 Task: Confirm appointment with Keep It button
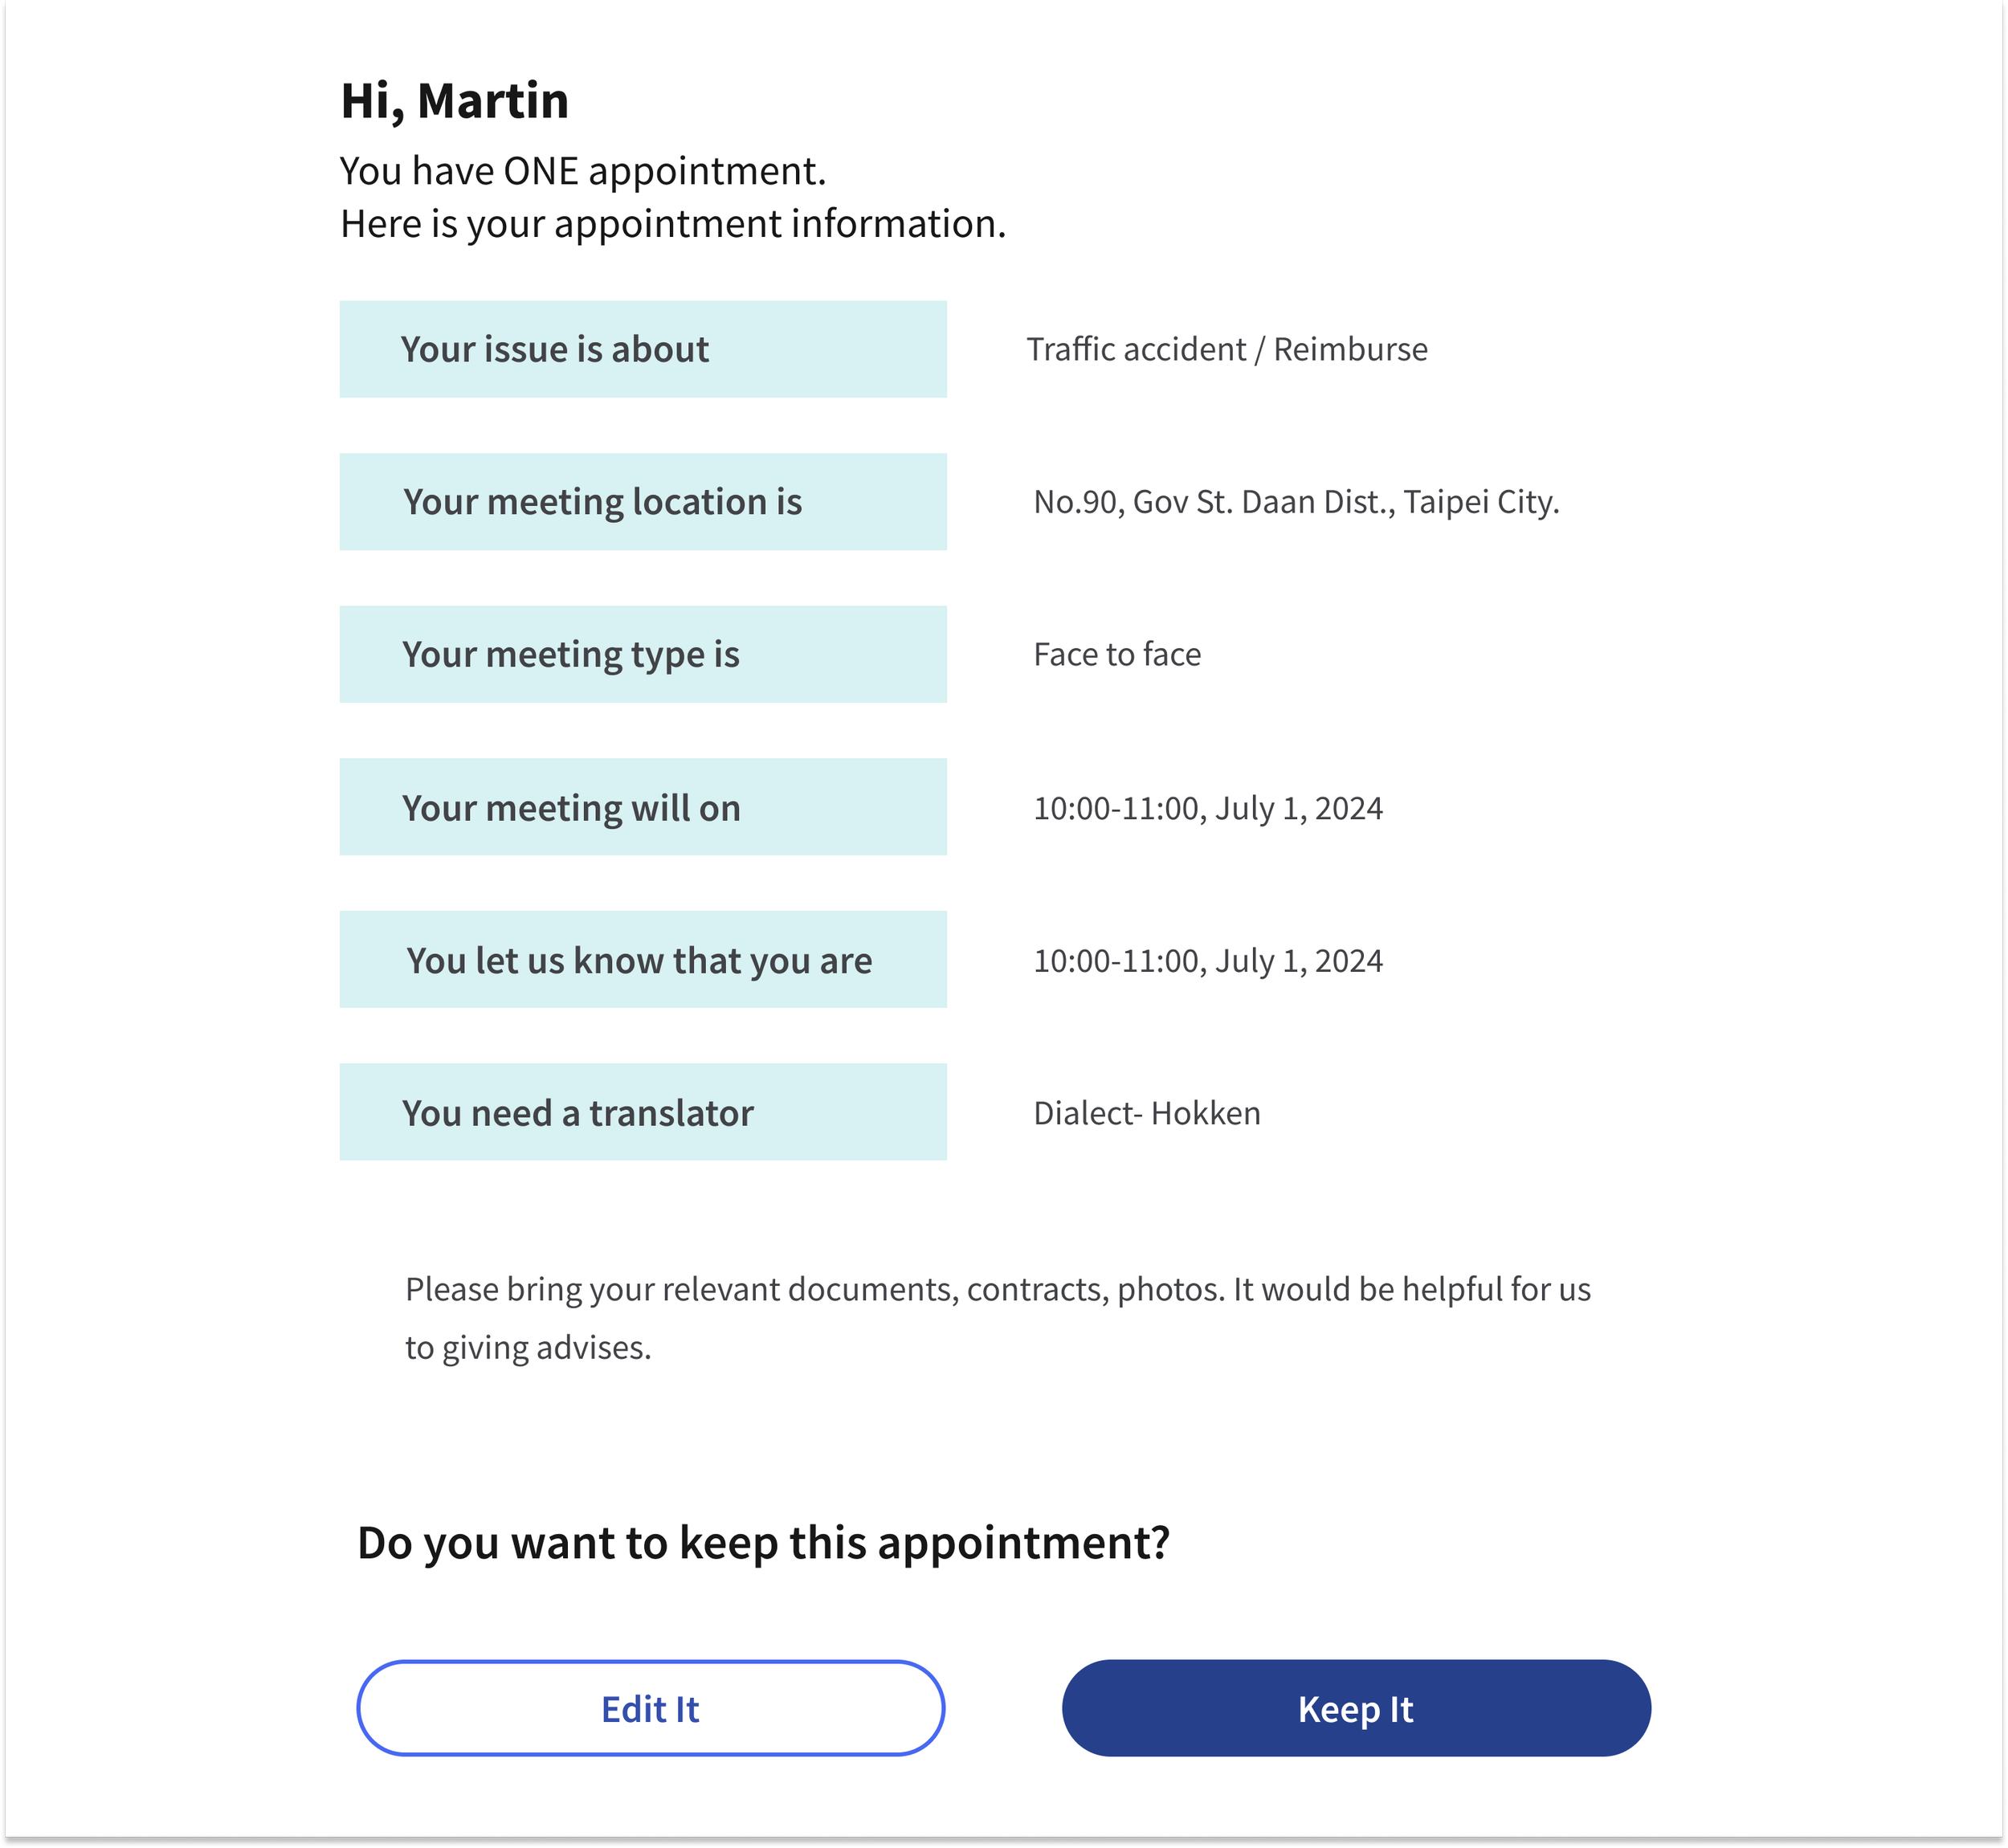click(x=1356, y=1708)
